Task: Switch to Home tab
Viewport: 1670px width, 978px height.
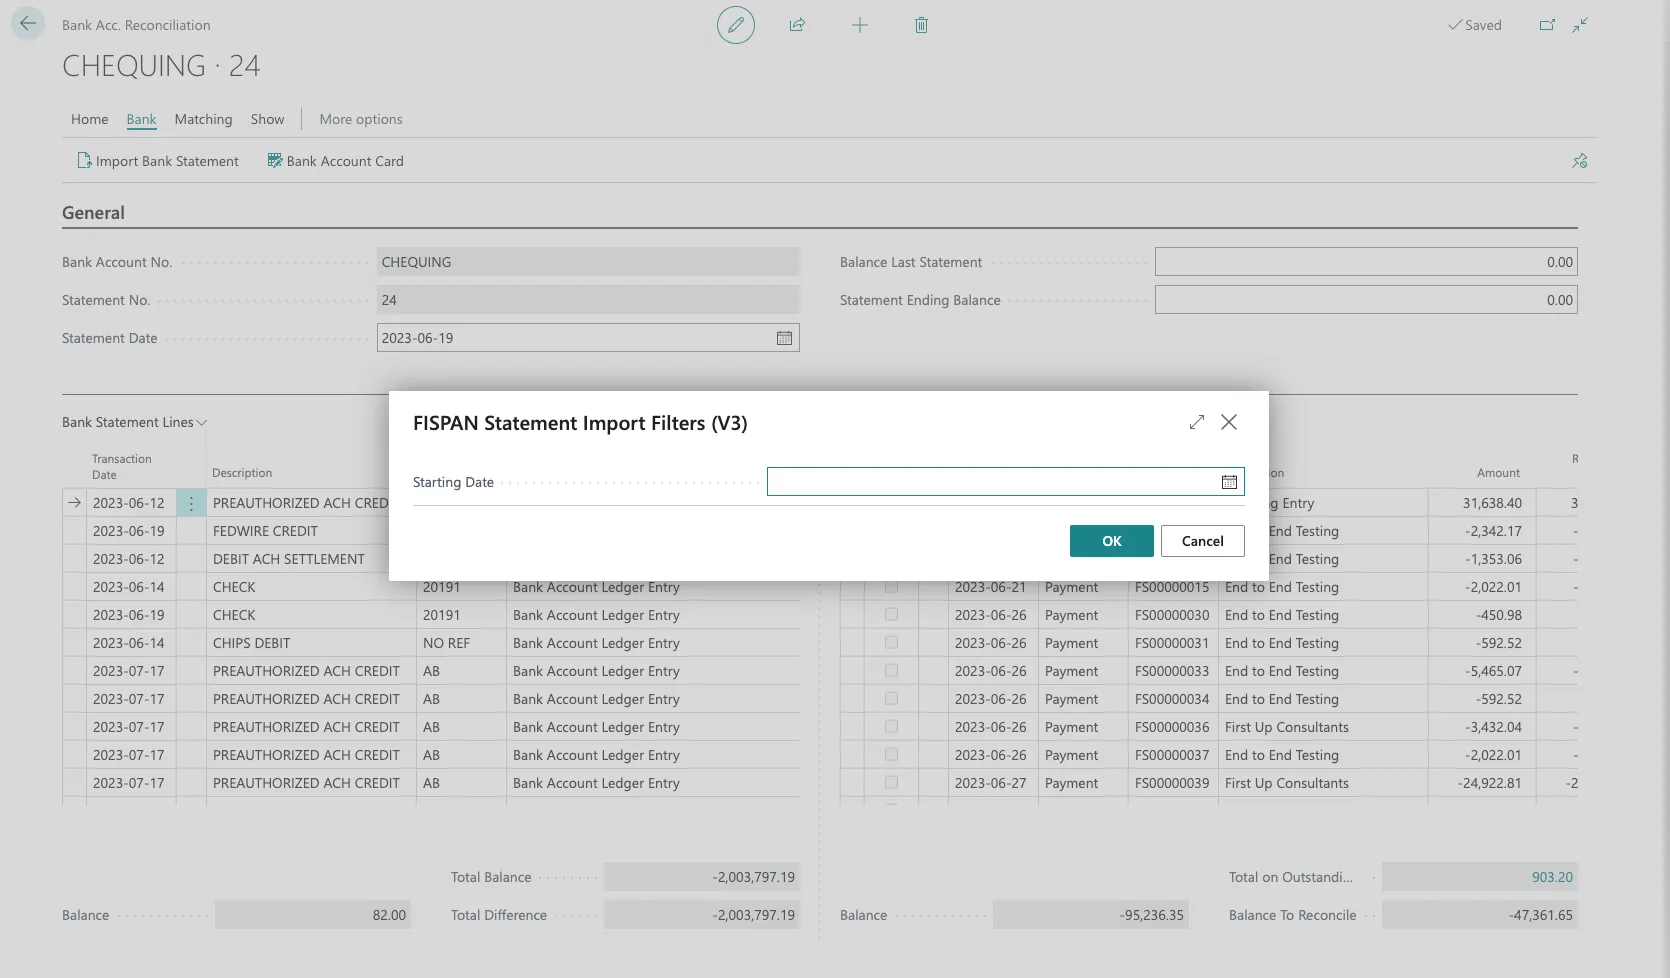Action: tap(89, 119)
